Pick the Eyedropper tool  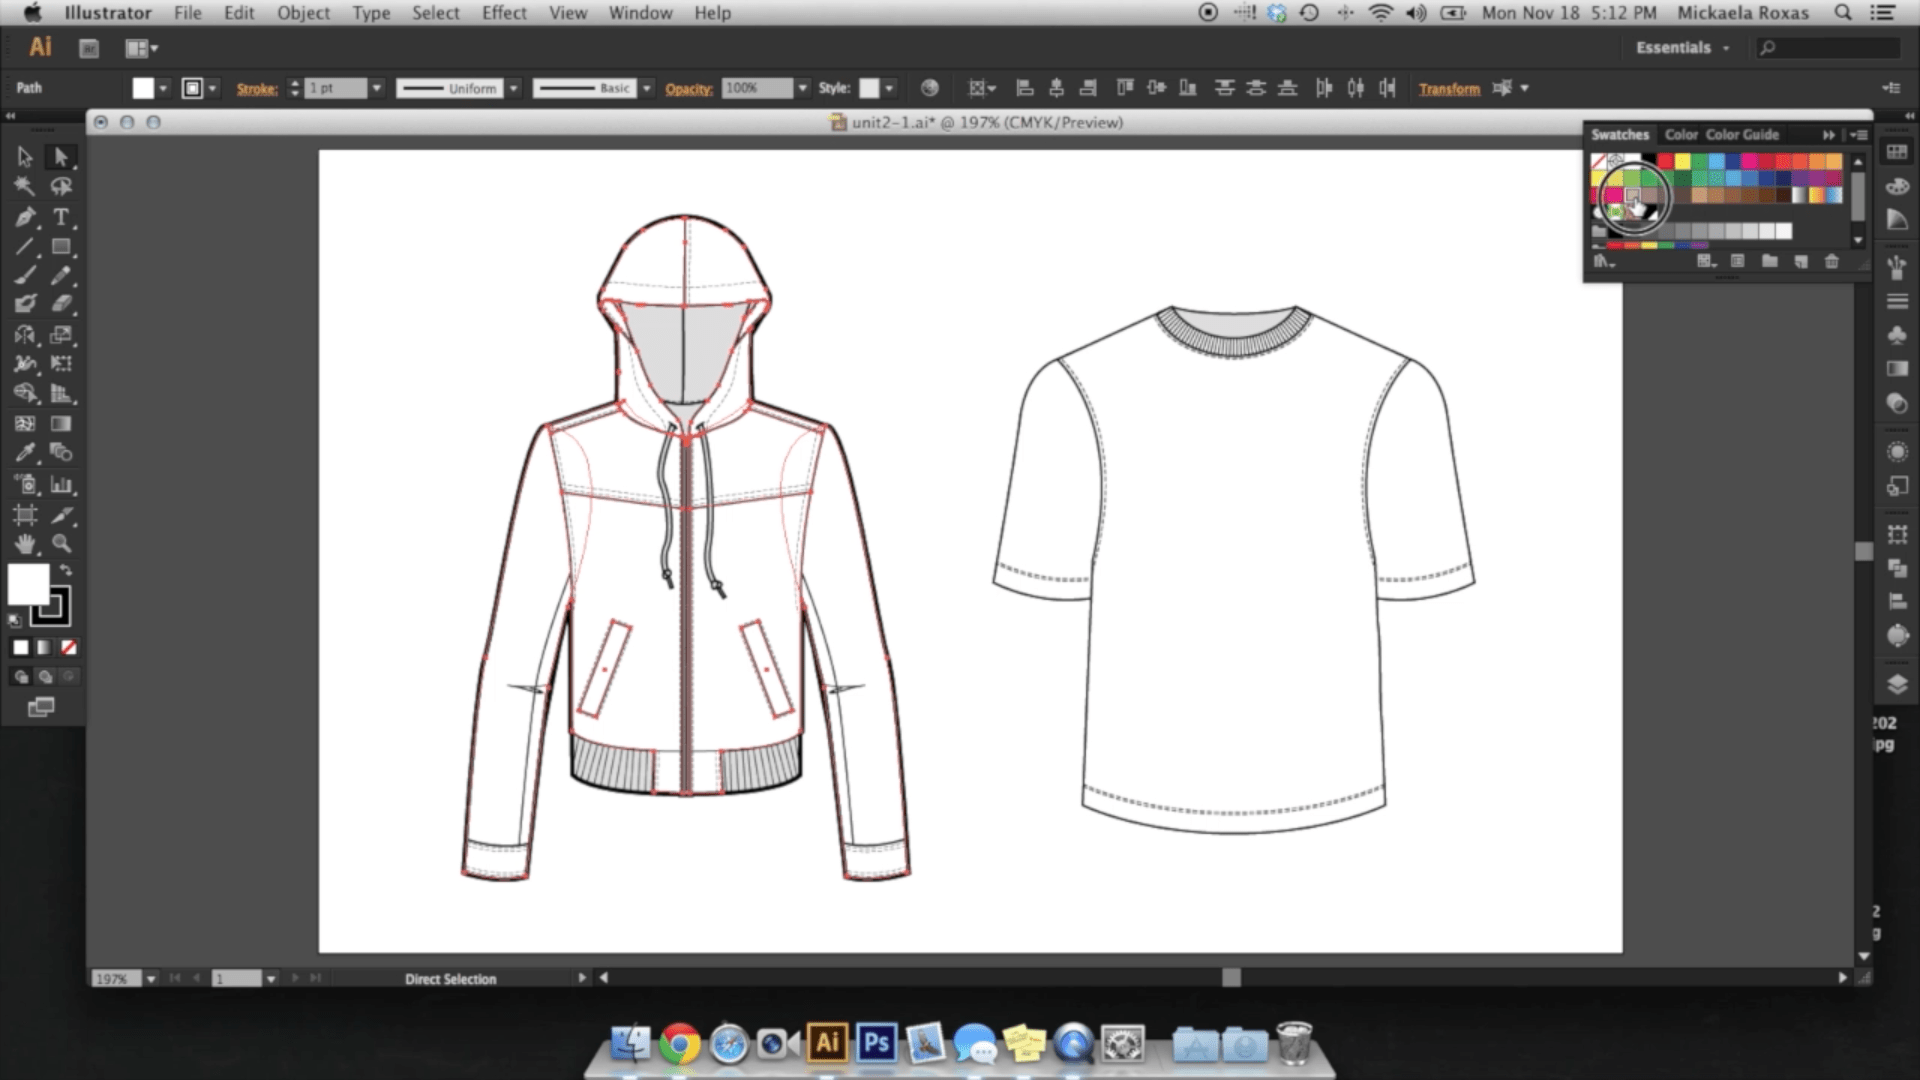pos(25,452)
